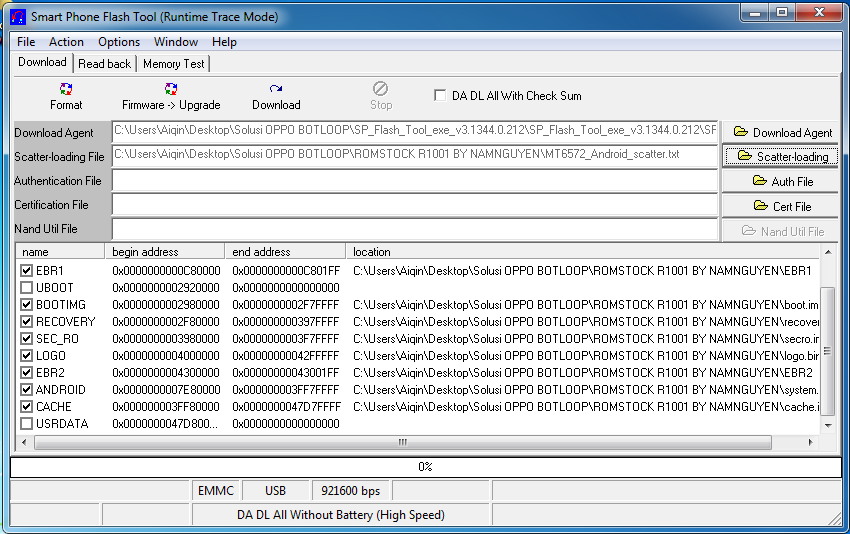This screenshot has height=534, width=850.
Task: Click the Format toolbar icon
Action: click(66, 96)
